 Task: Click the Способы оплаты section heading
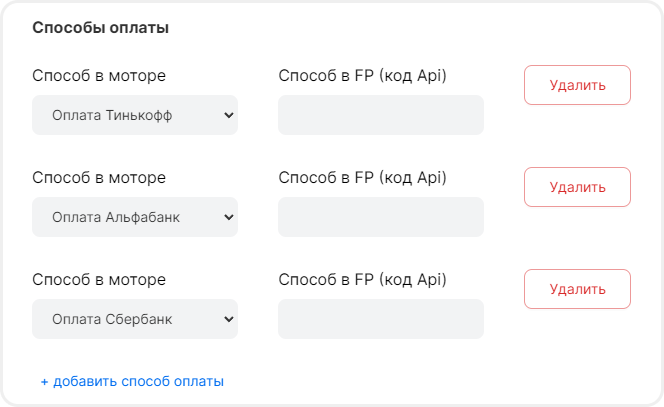(100, 28)
